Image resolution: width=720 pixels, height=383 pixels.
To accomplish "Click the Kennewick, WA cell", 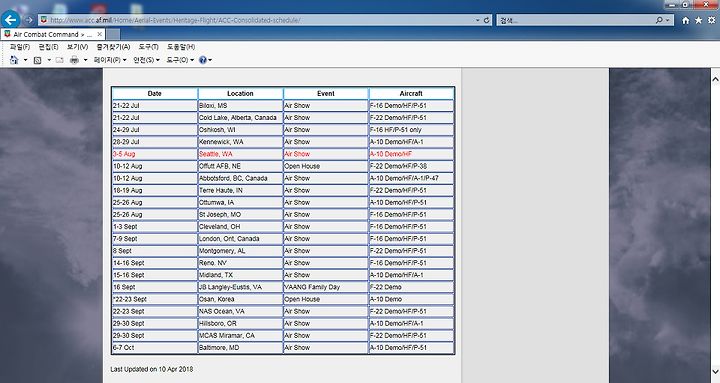I will tap(240, 142).
